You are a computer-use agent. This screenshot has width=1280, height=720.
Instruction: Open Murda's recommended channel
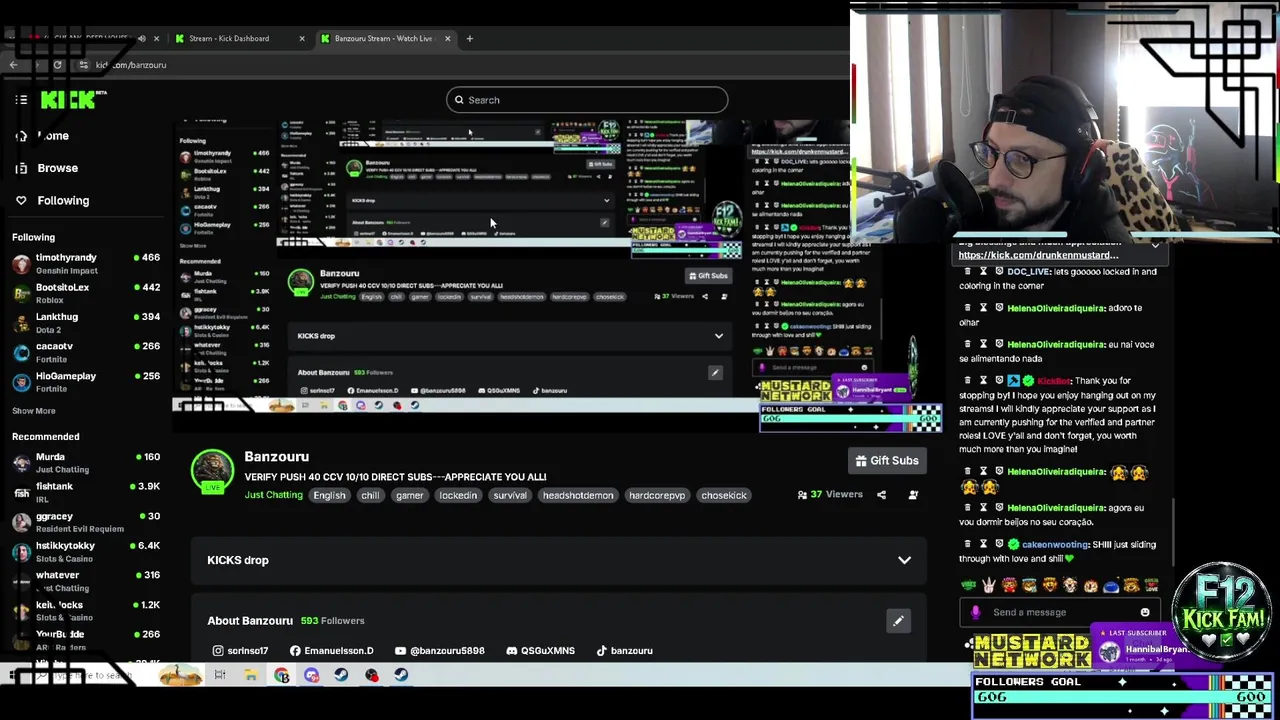86,462
